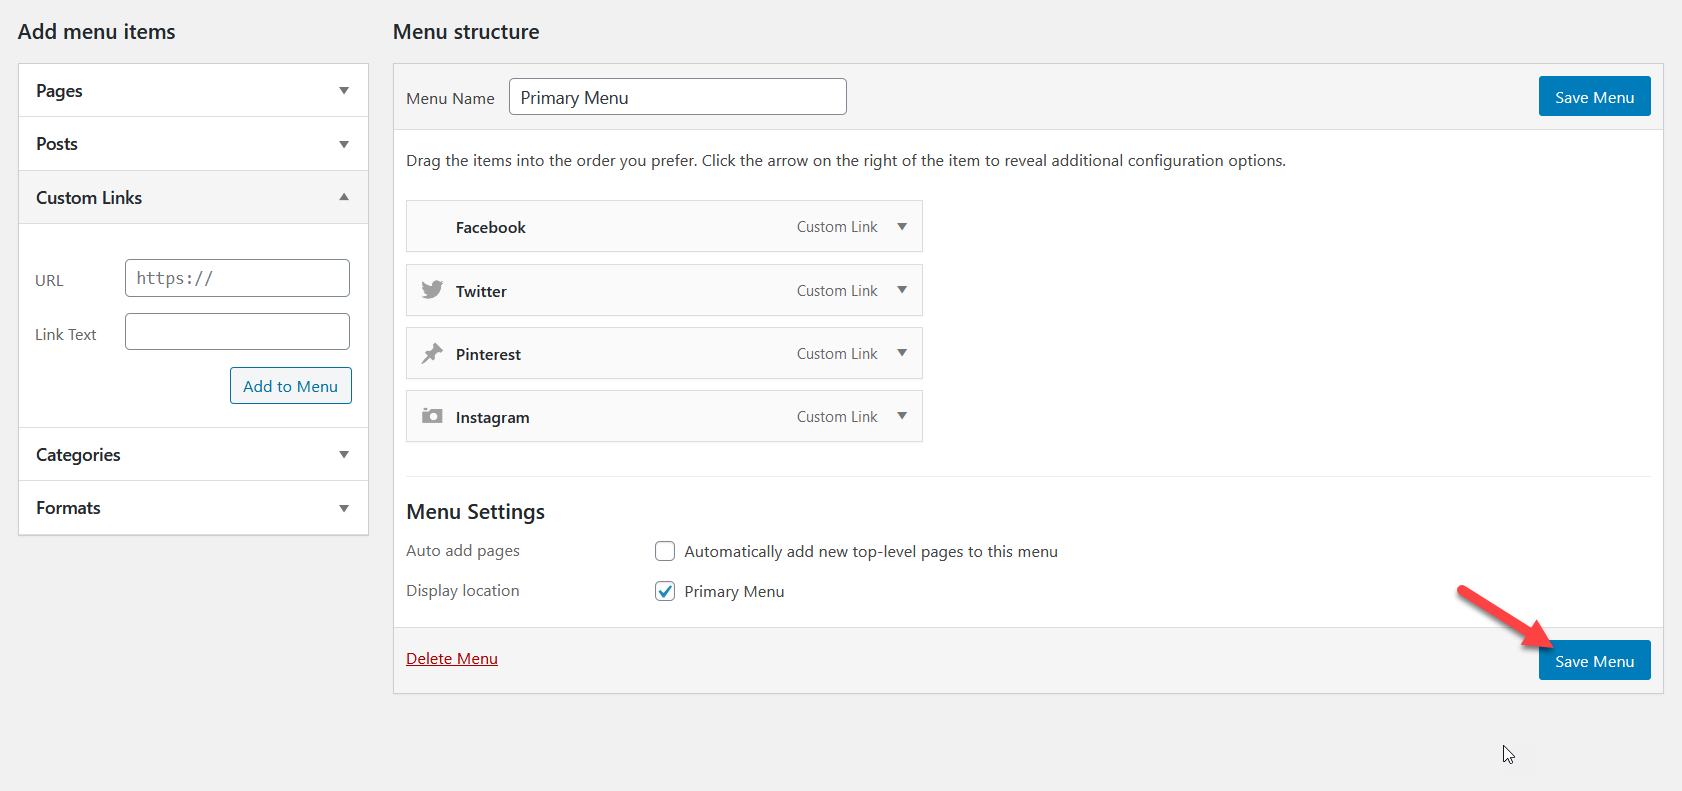Open Facebook menu item options arrow

tap(902, 227)
